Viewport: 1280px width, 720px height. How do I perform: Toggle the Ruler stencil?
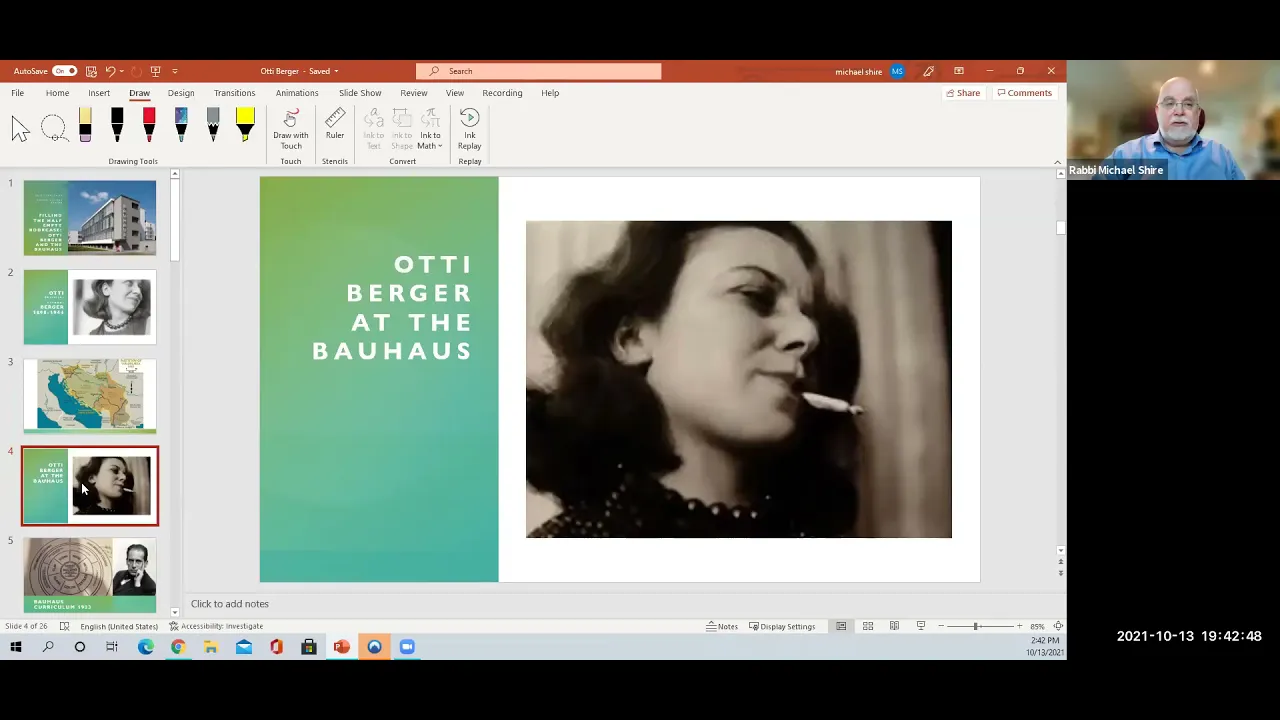click(335, 125)
